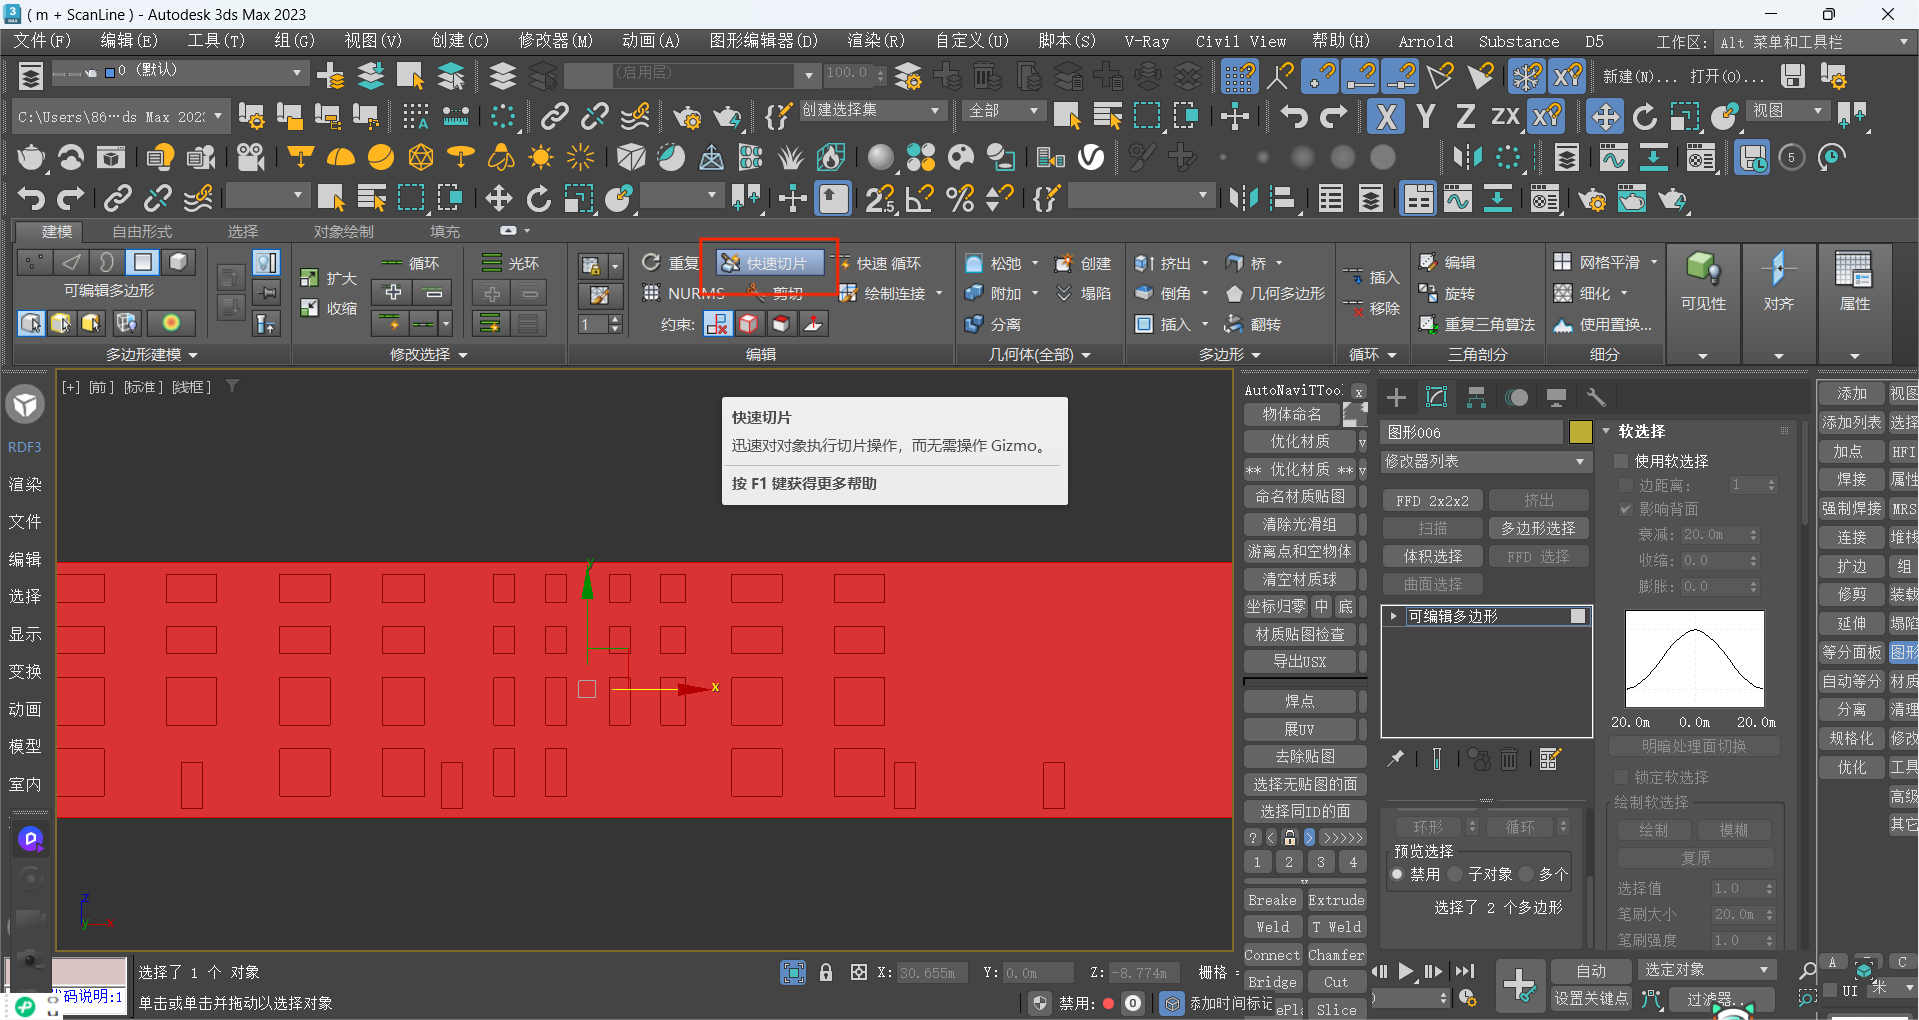The height and width of the screenshot is (1020, 1919).
Task: Restrict to X axis constraint
Action: pyautogui.click(x=1385, y=117)
